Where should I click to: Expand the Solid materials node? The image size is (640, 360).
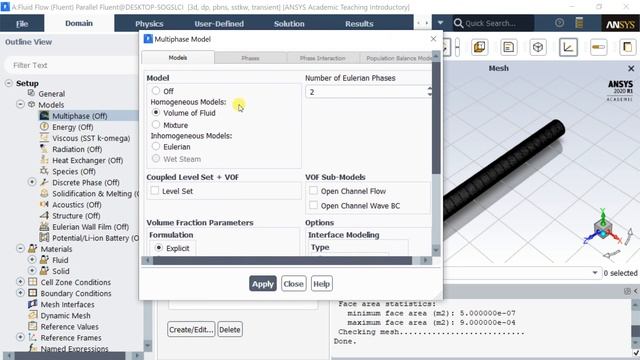(x=32, y=271)
